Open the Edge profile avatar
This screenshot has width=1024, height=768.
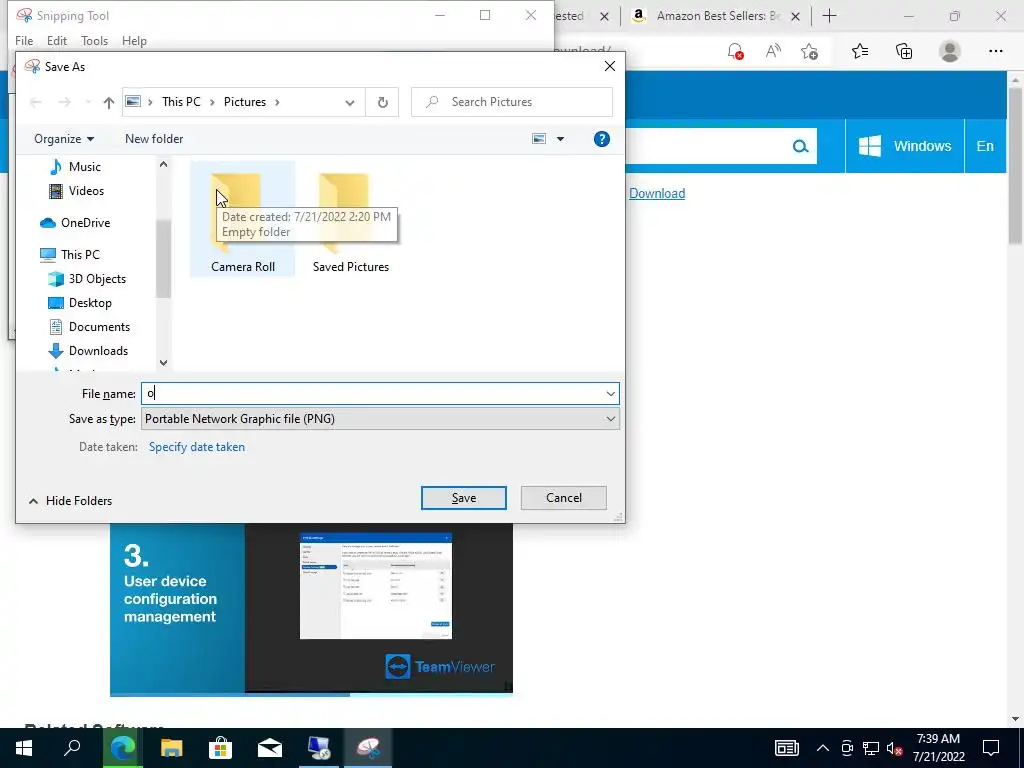(x=950, y=52)
